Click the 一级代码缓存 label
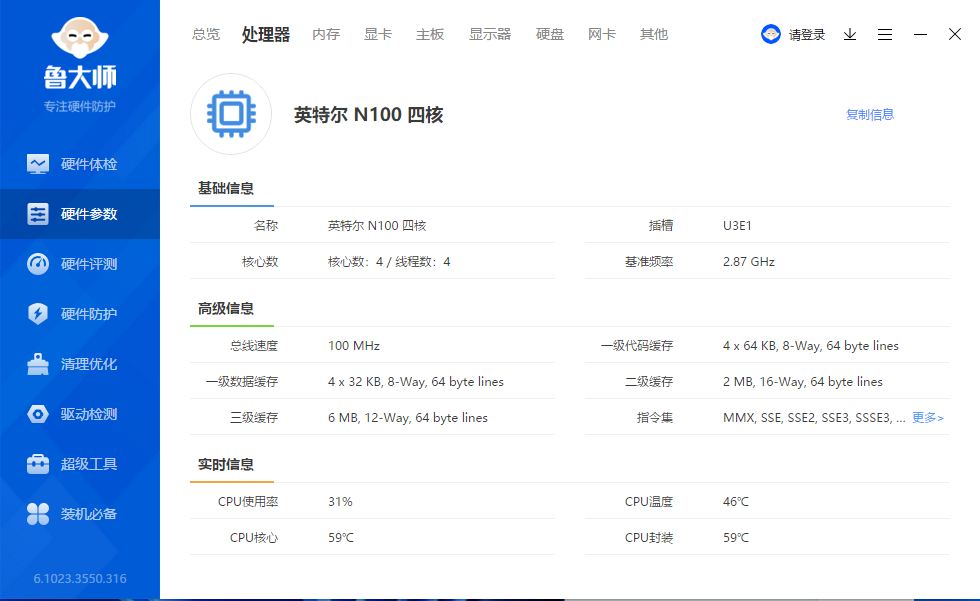Viewport: 980px width, 601px height. tap(637, 345)
